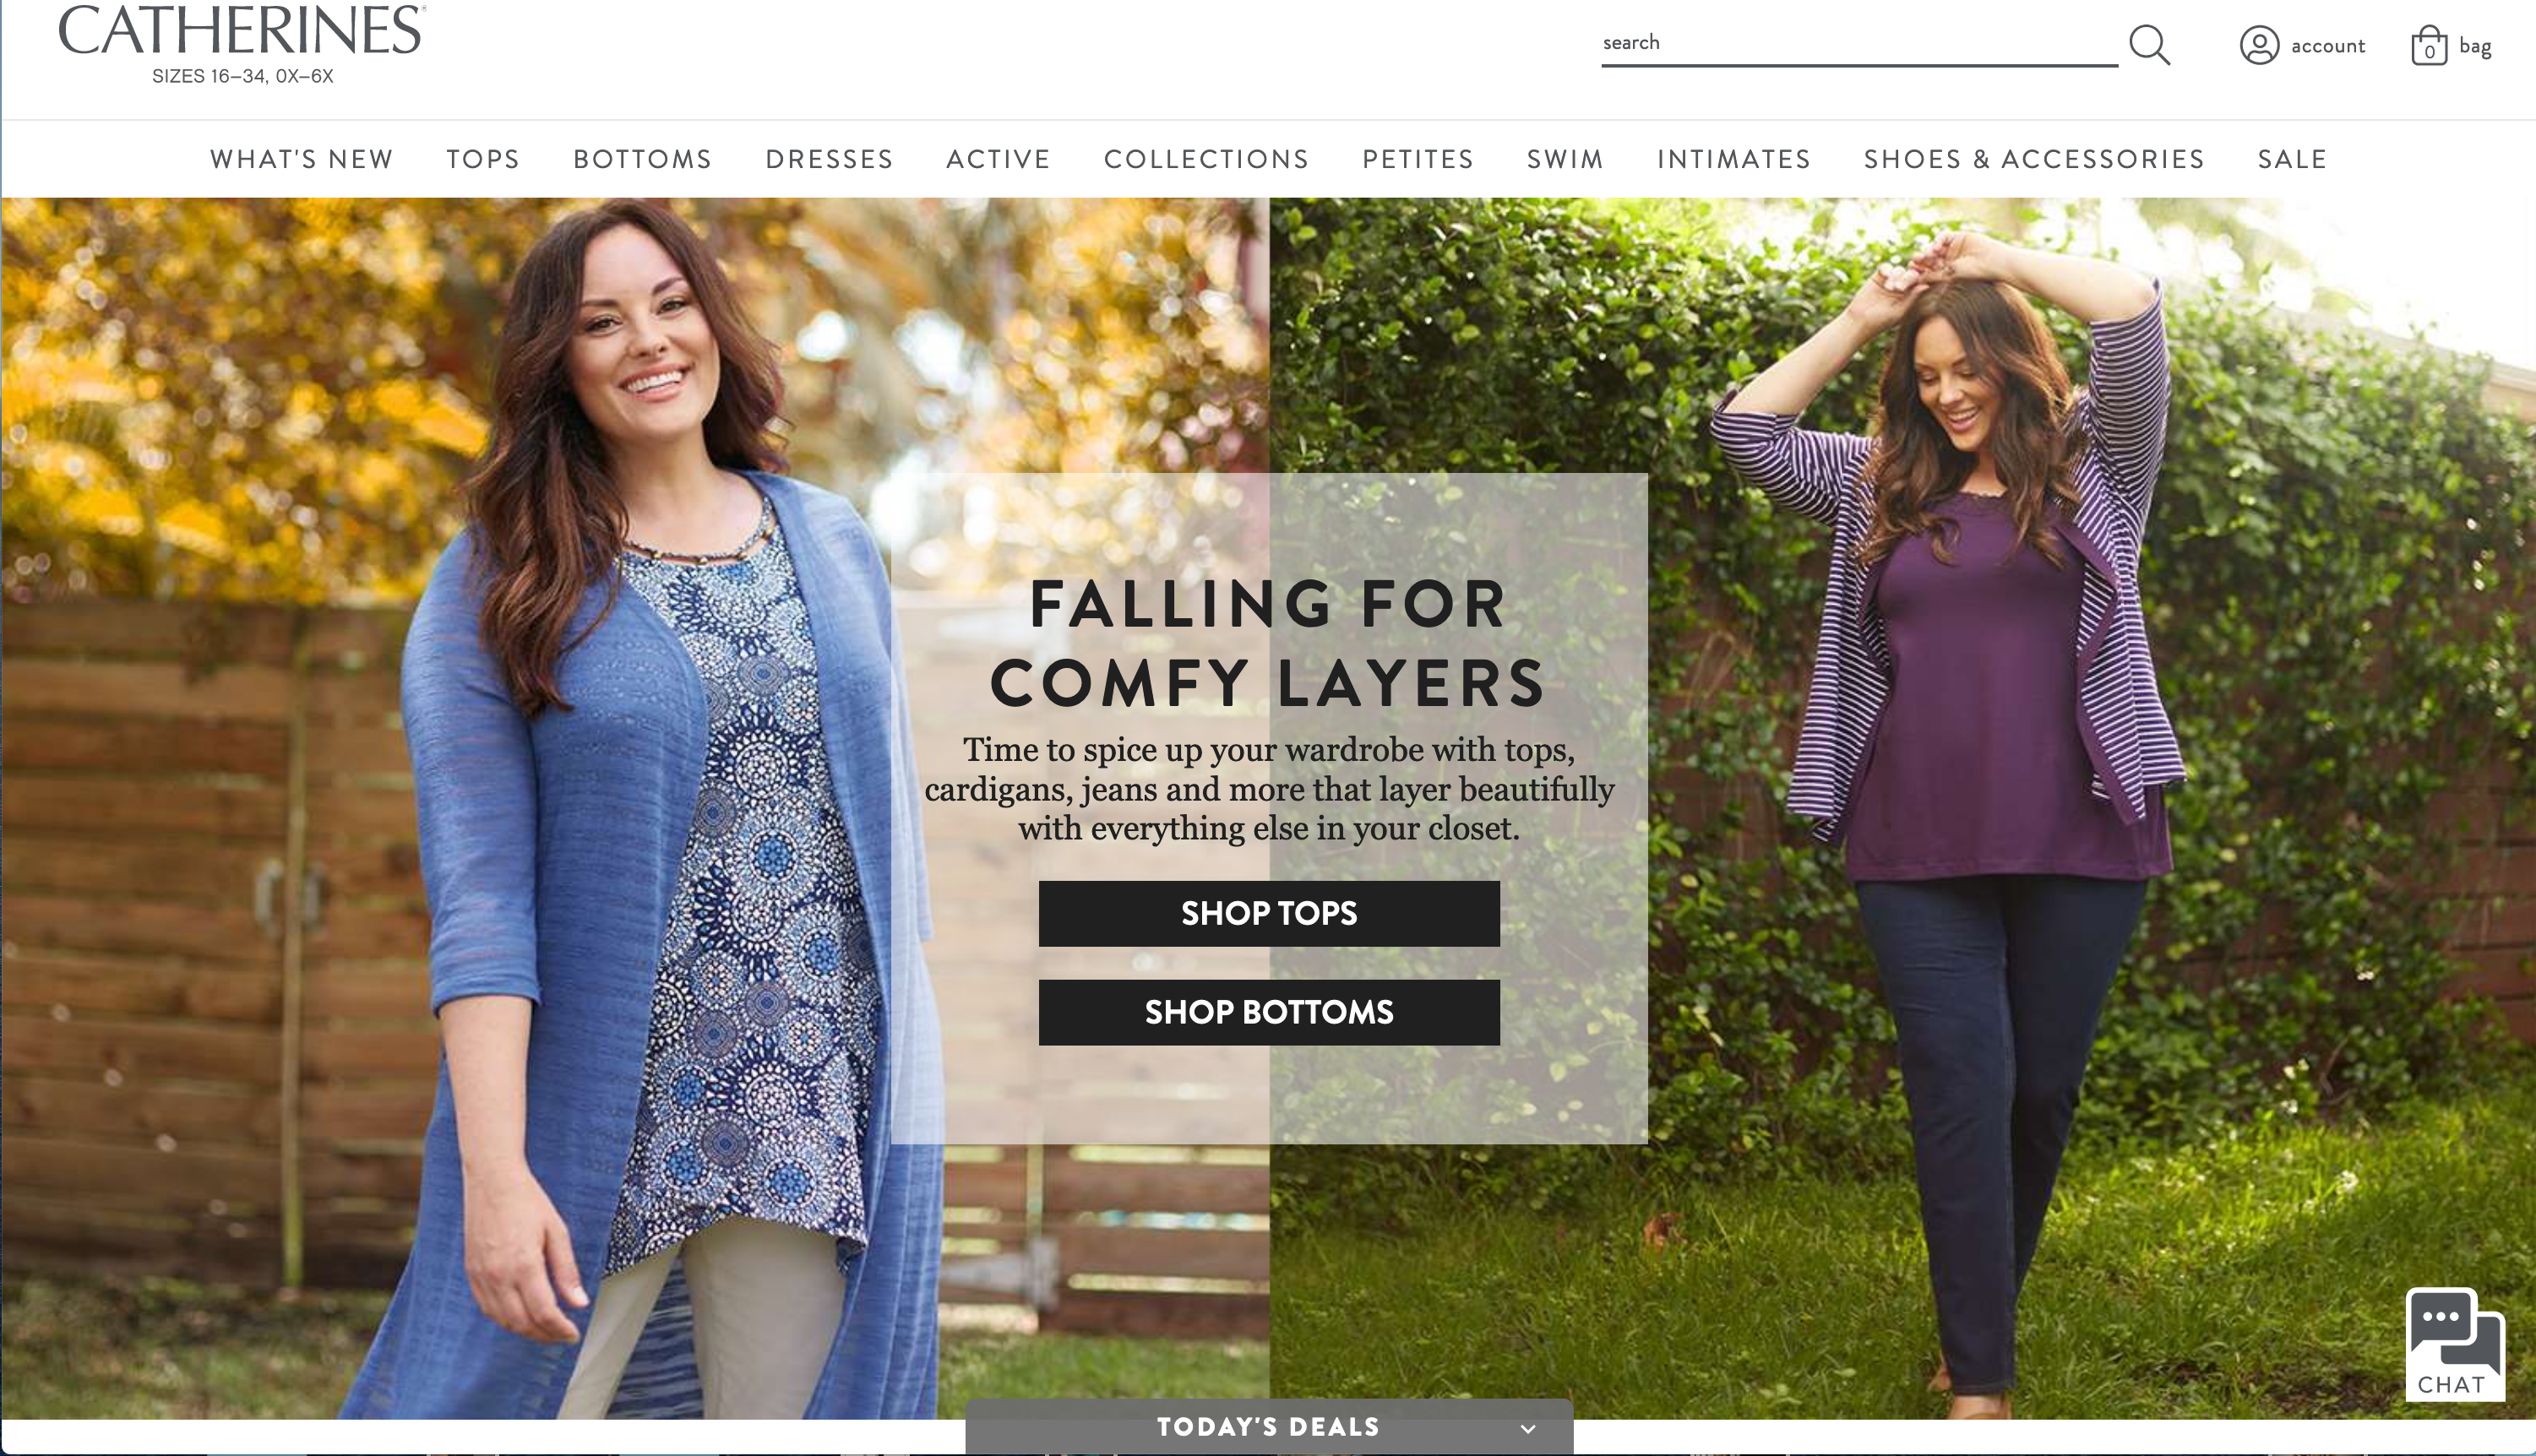Screen dimensions: 2536x1456
Task: Open the Swim category
Action: pos(1565,159)
